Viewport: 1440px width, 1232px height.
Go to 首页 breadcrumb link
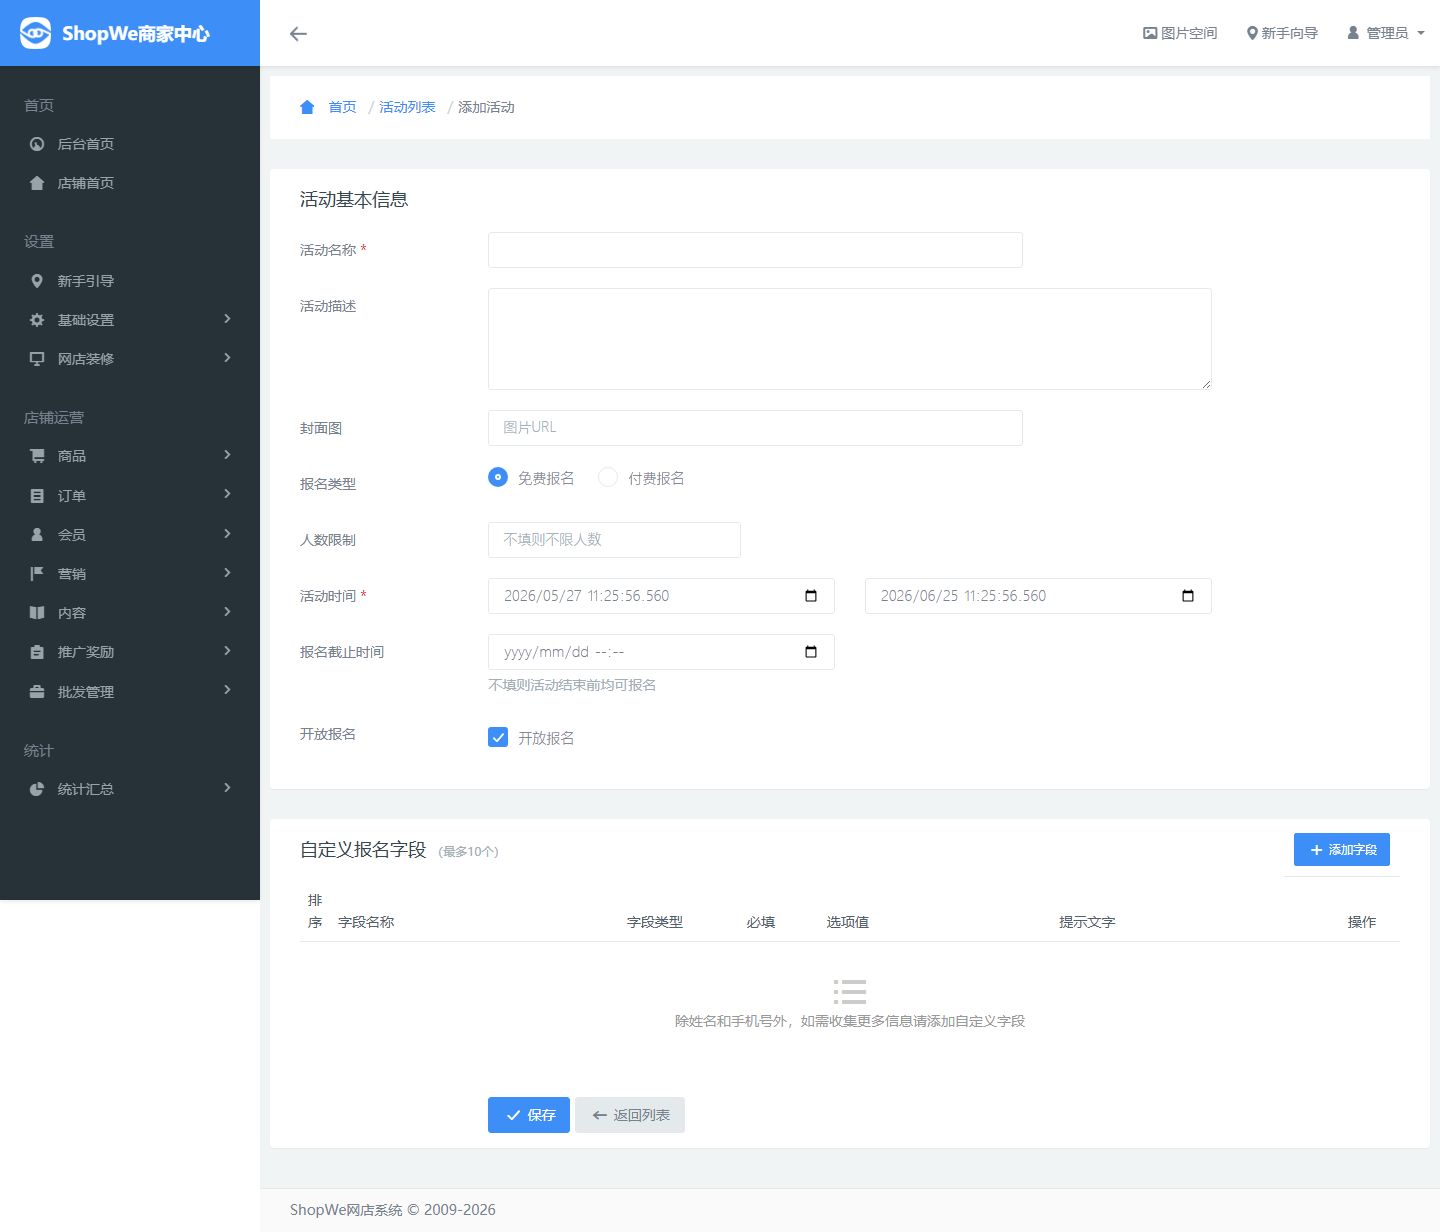342,107
